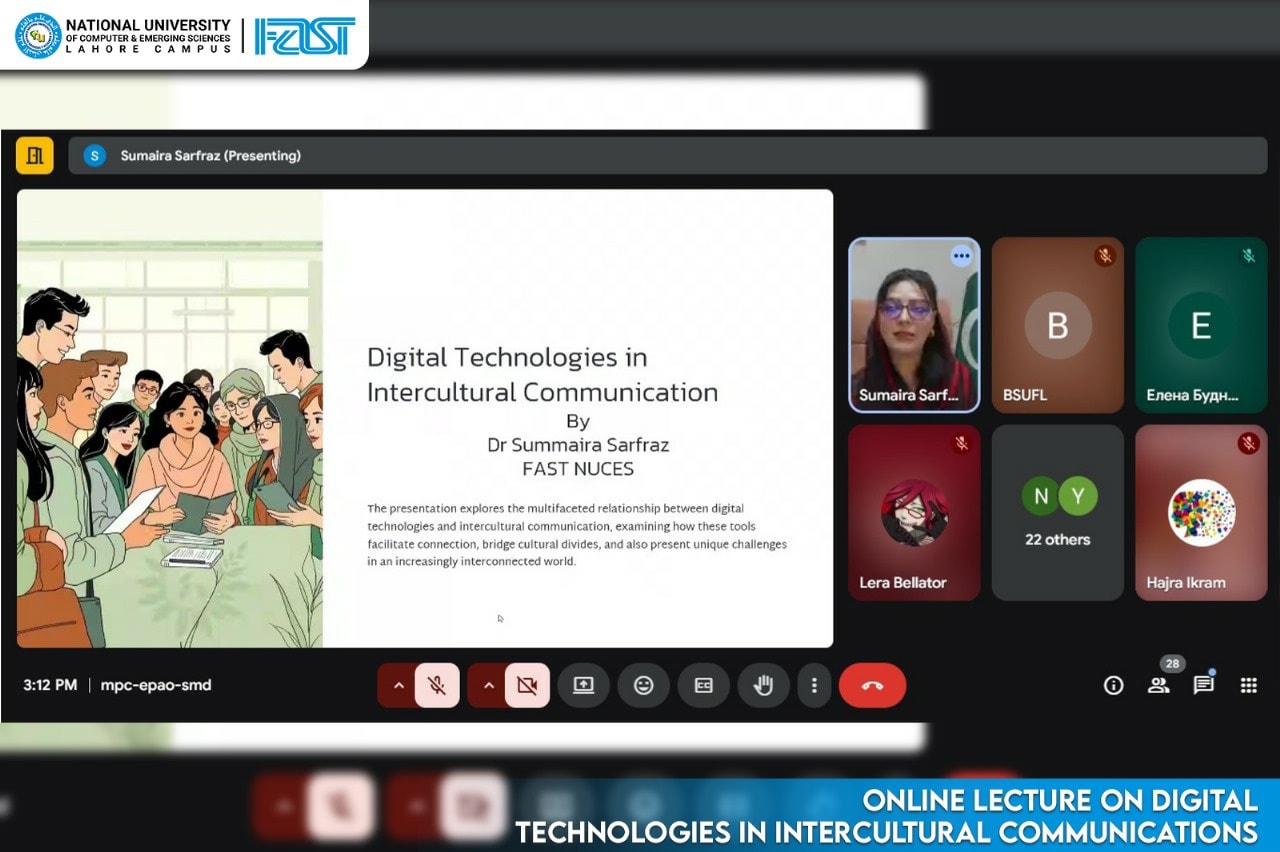Open the more options three-dot menu
This screenshot has height=852, width=1280.
point(814,686)
